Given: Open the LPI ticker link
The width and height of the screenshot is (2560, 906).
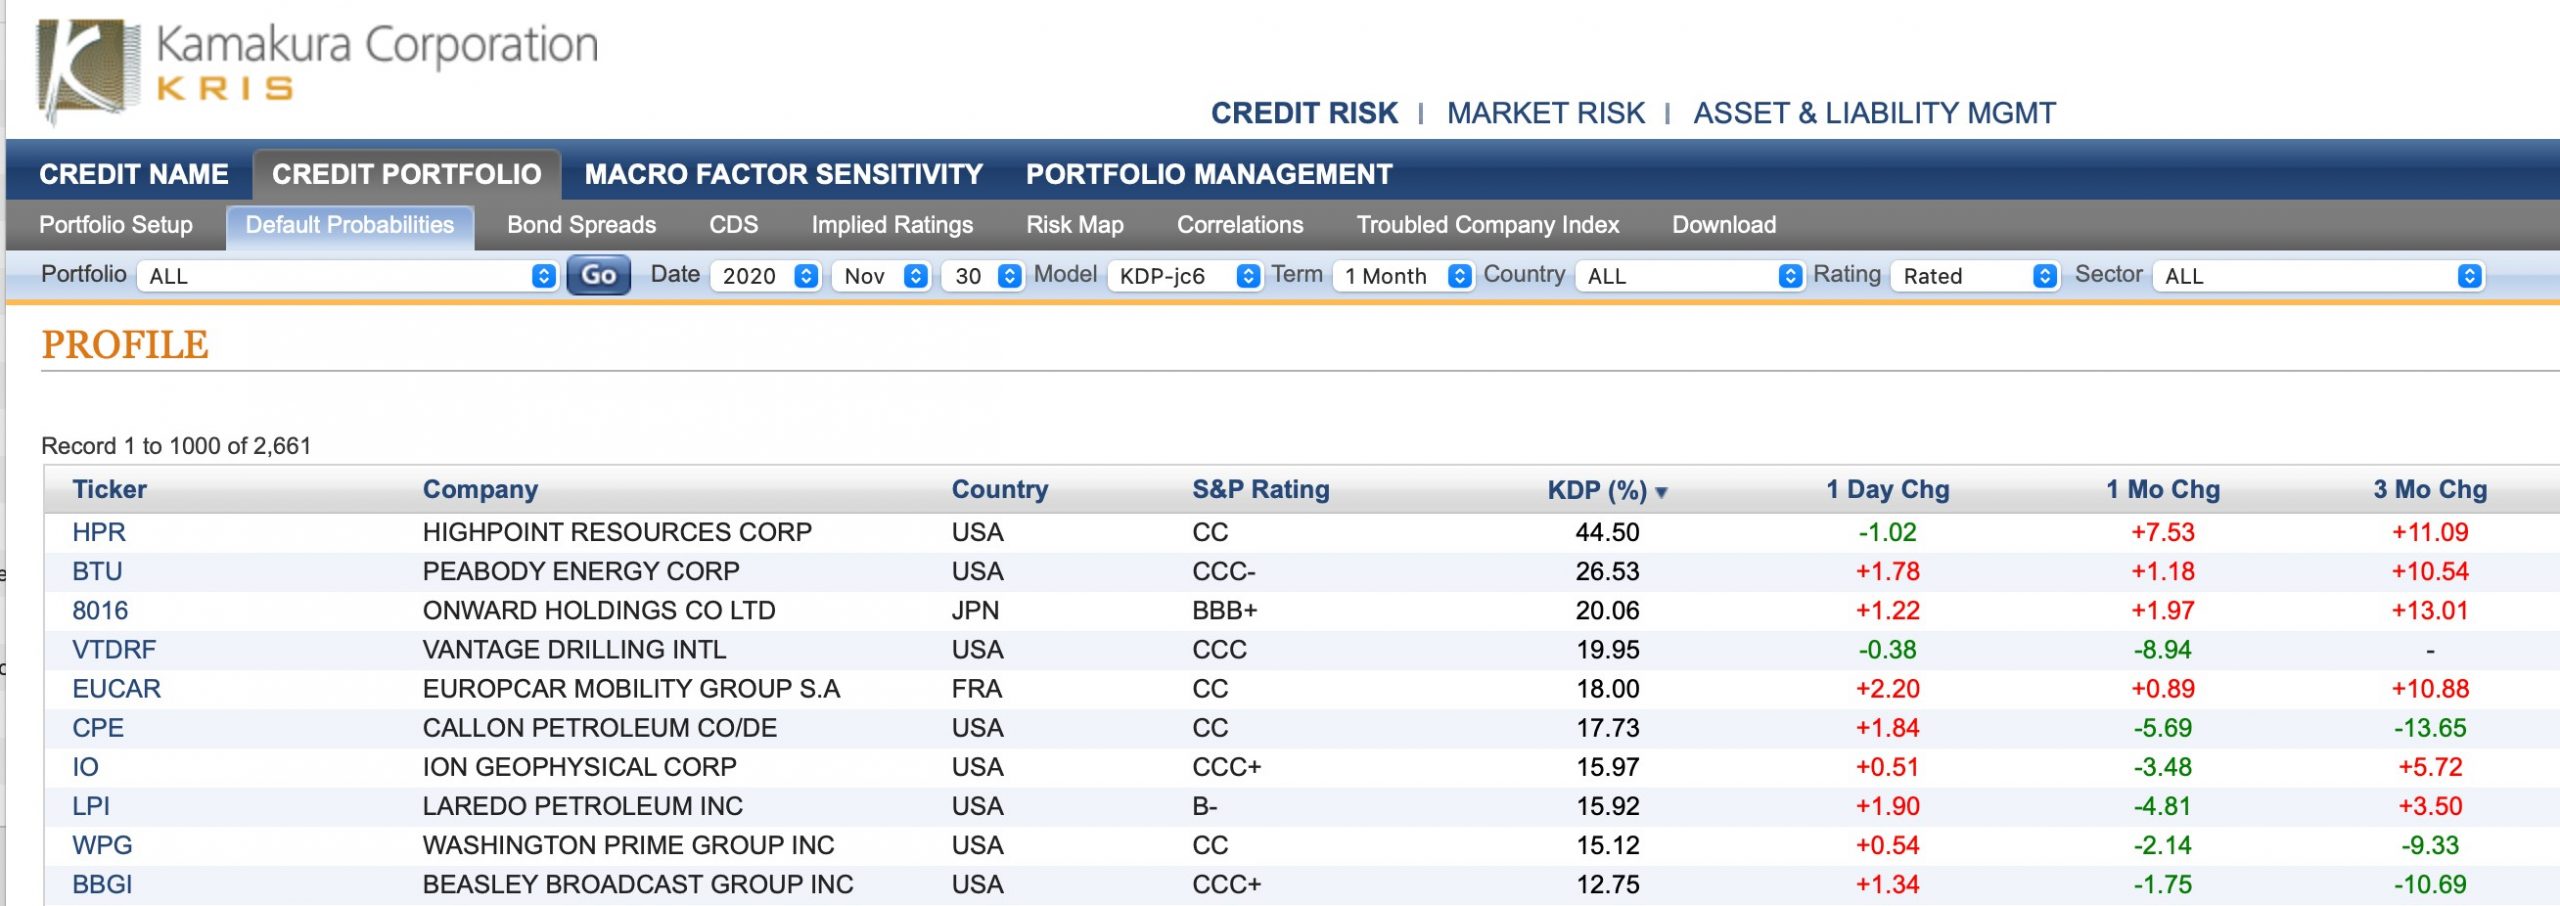Looking at the screenshot, I should (x=91, y=805).
